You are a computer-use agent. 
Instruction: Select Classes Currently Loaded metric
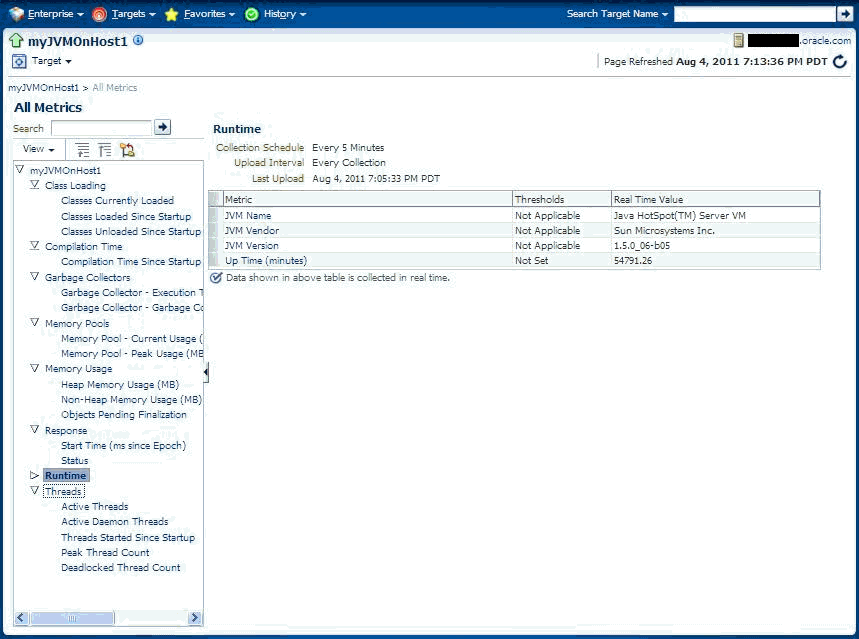(117, 201)
